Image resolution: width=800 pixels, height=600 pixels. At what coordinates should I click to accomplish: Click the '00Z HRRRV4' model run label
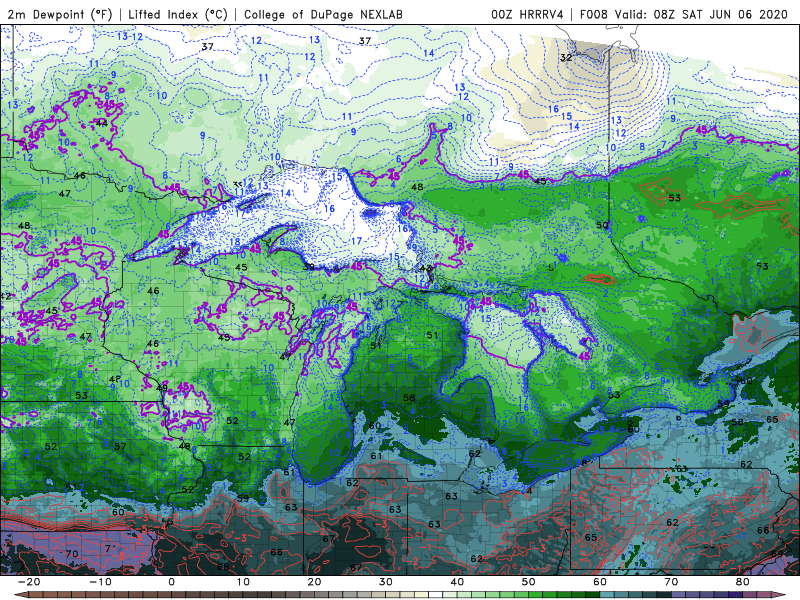pyautogui.click(x=527, y=14)
